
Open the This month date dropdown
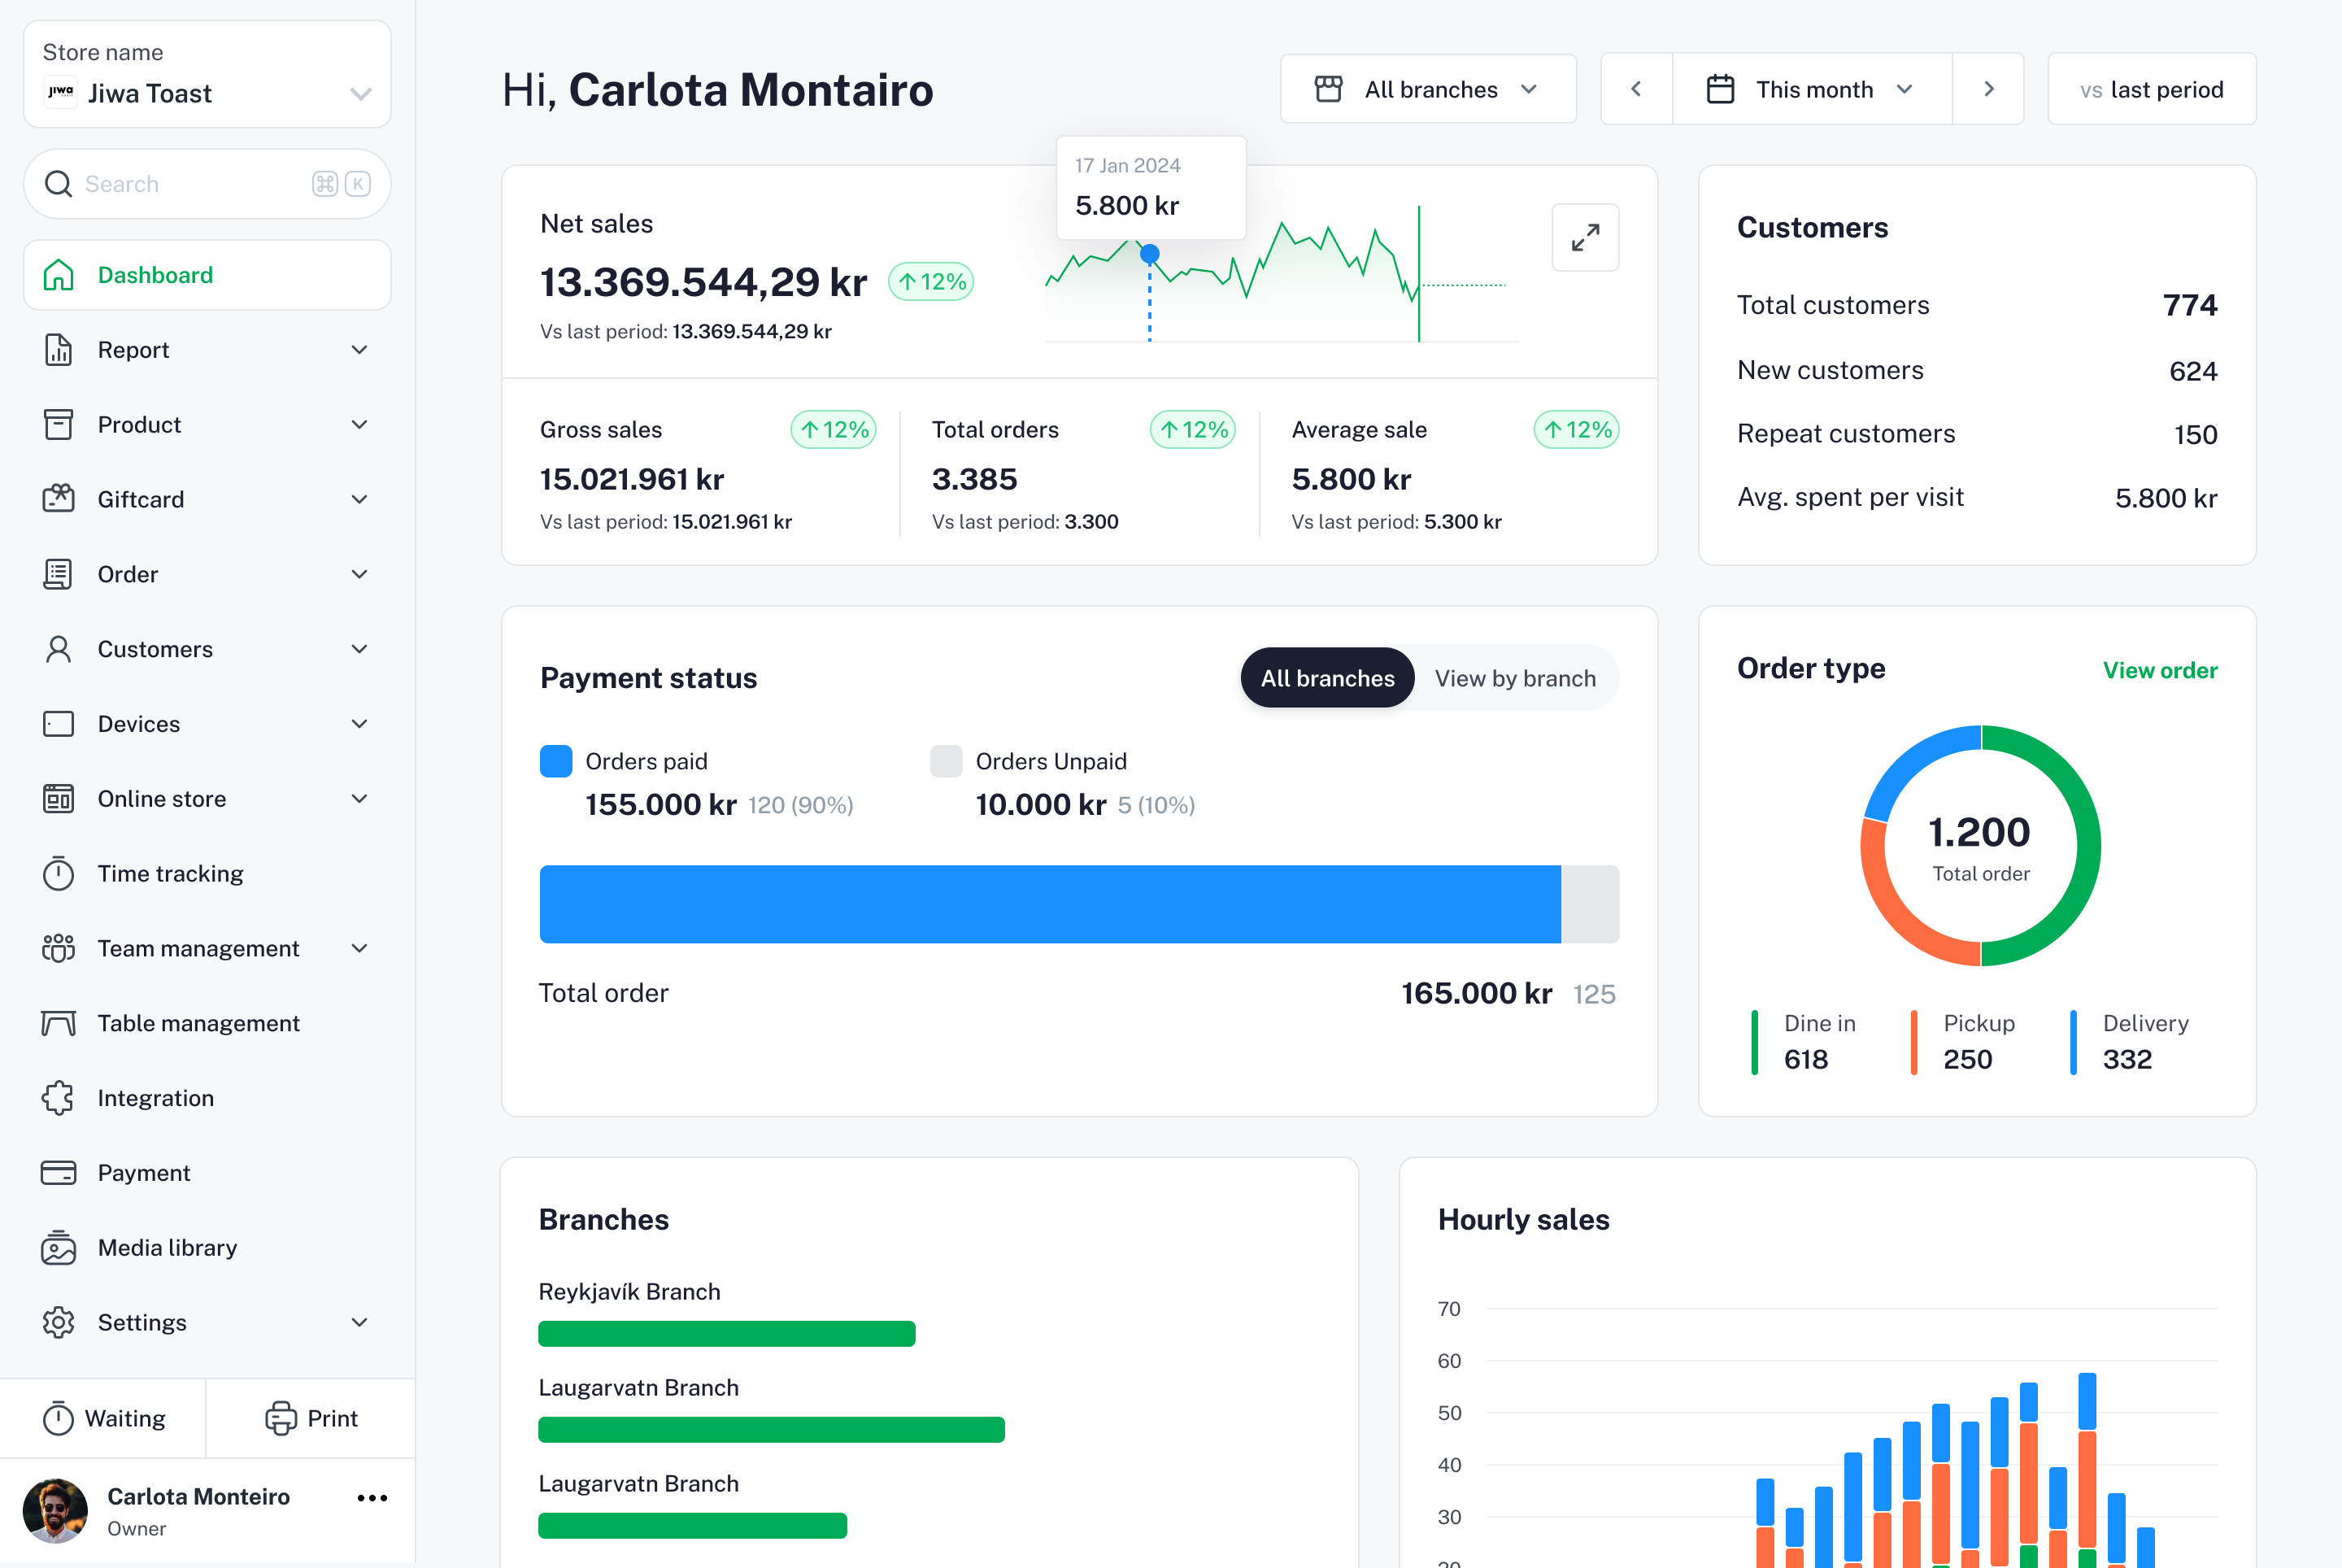click(x=1812, y=89)
